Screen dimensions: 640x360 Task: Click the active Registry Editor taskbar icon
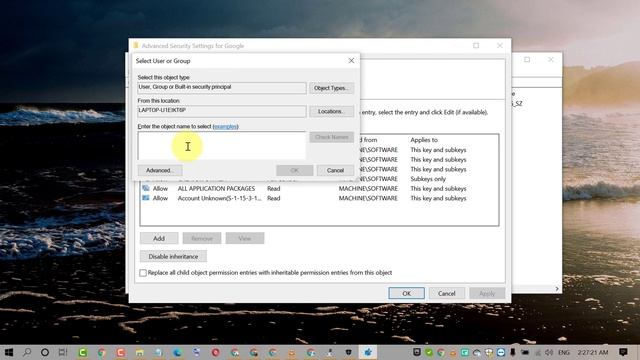[x=368, y=352]
